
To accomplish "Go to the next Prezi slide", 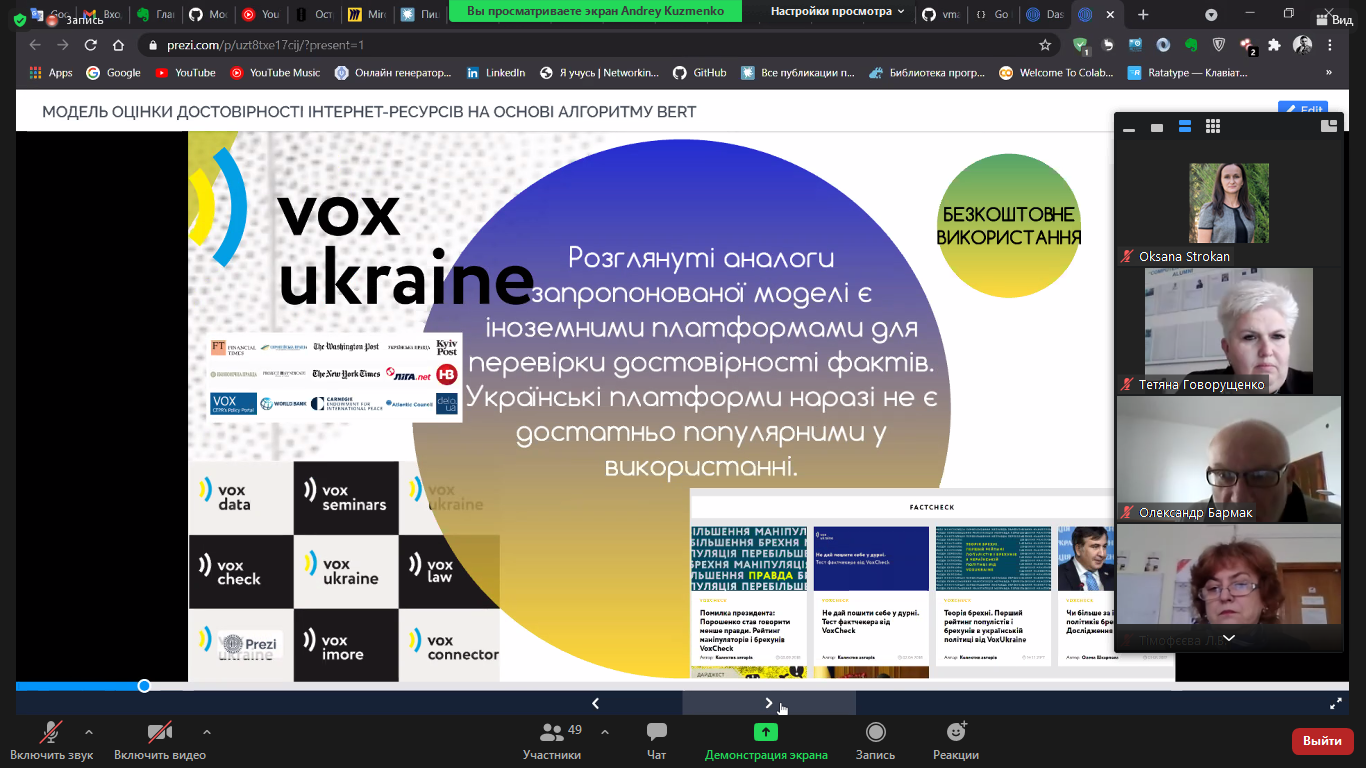I will point(769,703).
